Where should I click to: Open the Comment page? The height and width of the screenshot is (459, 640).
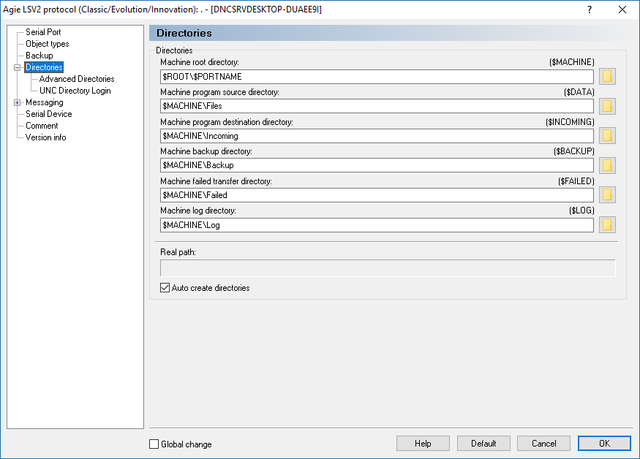point(42,126)
